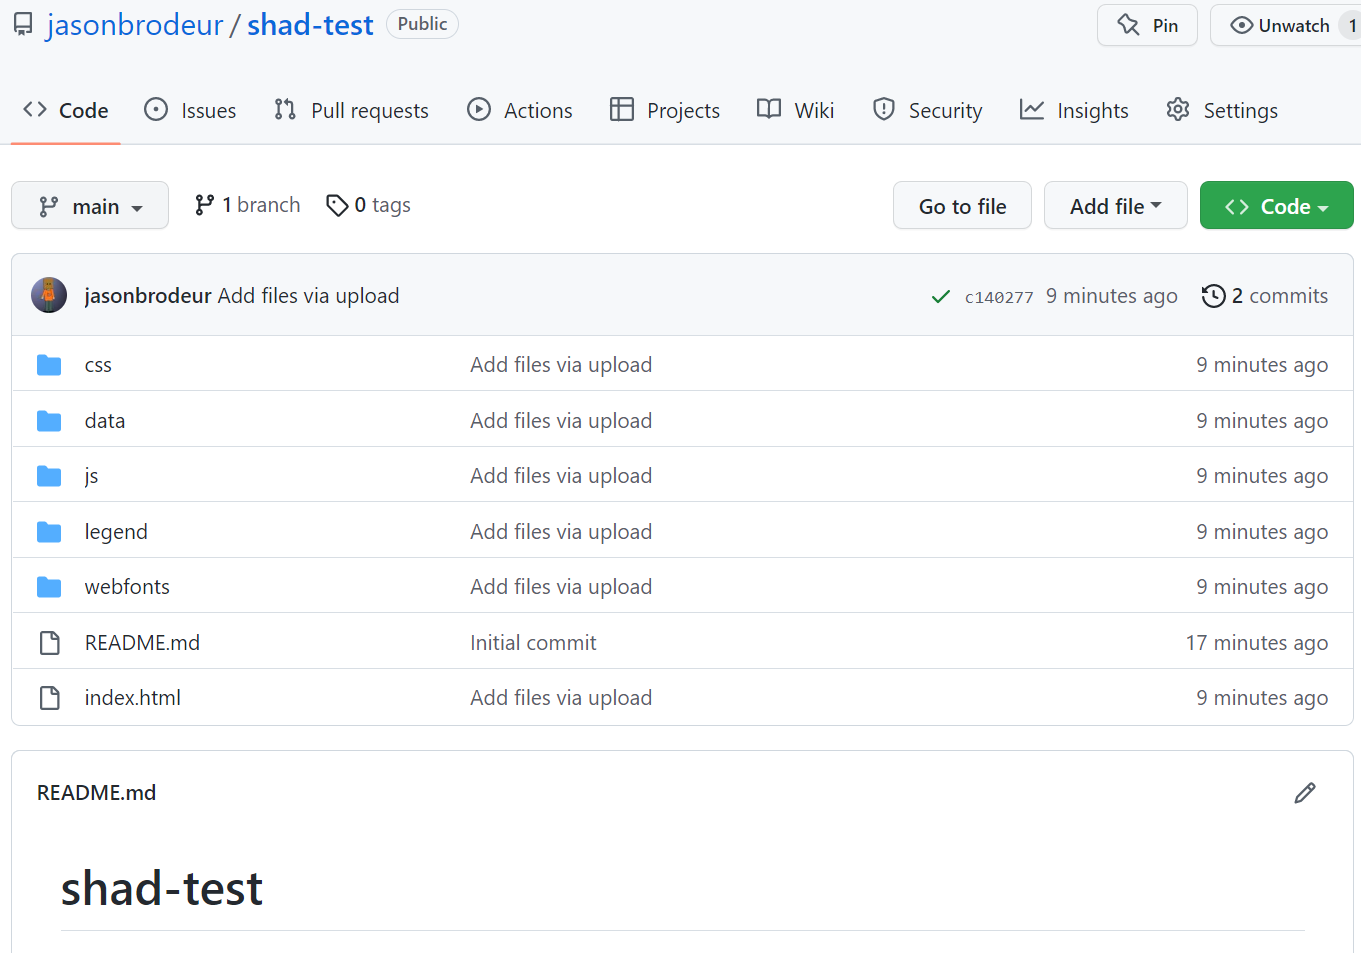This screenshot has width=1361, height=953.
Task: Open commit message in the legend row
Action: tap(561, 532)
